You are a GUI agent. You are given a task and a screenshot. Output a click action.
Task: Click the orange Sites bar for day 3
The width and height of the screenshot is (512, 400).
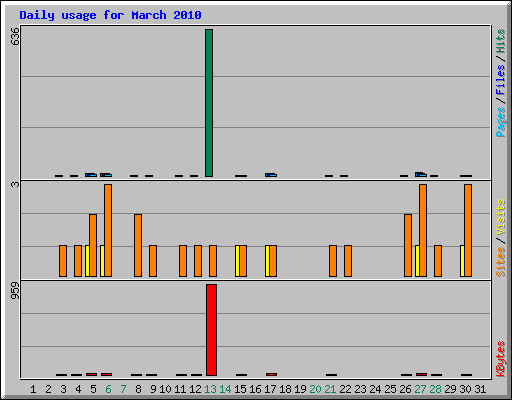click(63, 261)
